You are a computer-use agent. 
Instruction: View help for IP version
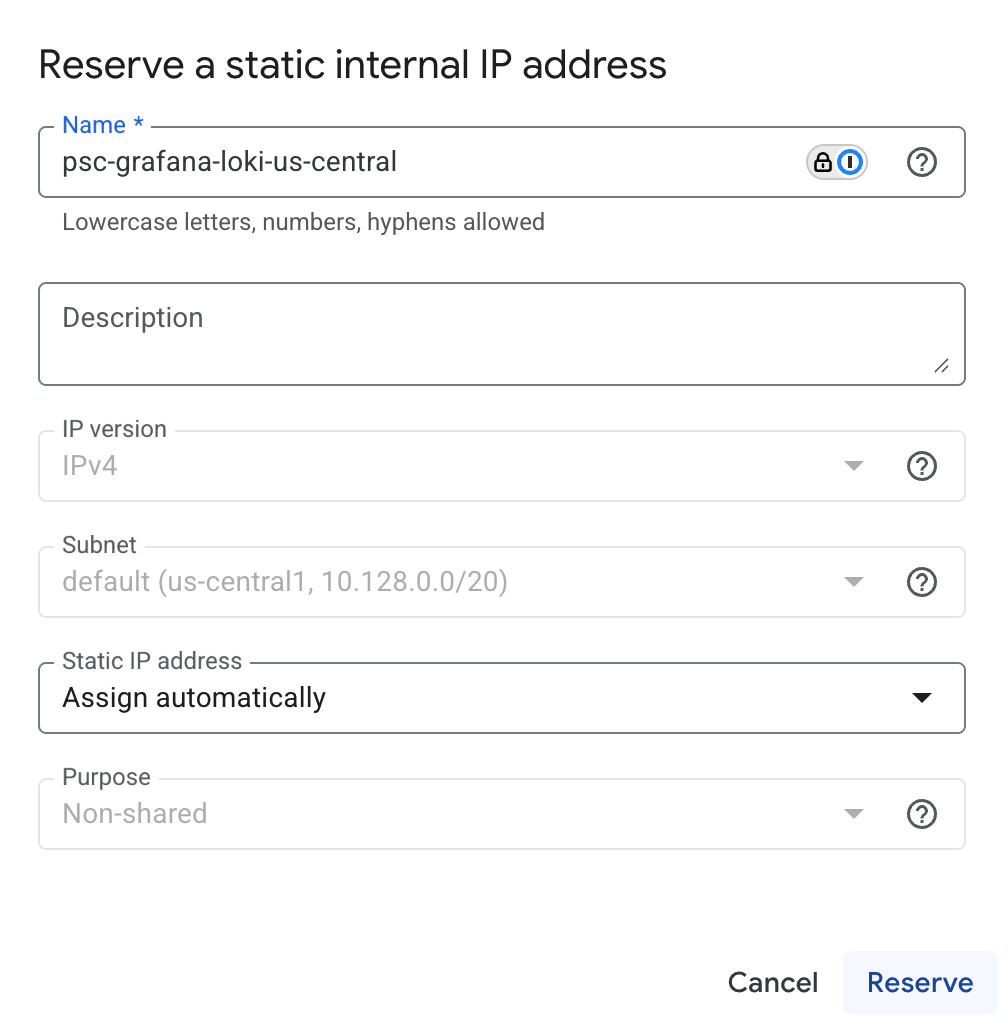(x=921, y=466)
